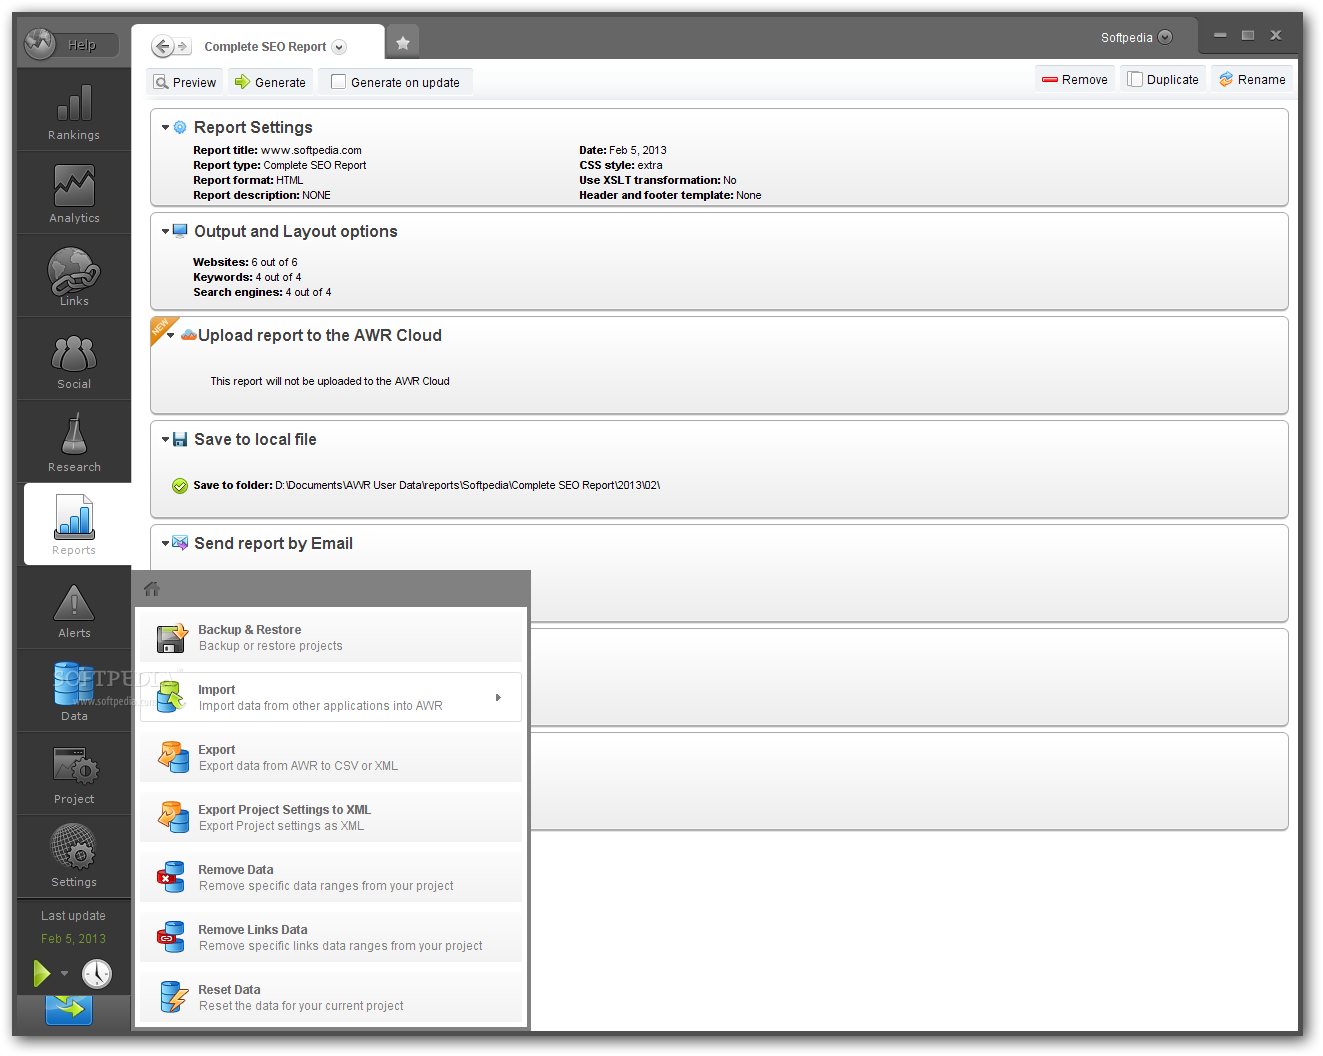
Task: Open the Settings section in the sidebar
Action: click(74, 857)
